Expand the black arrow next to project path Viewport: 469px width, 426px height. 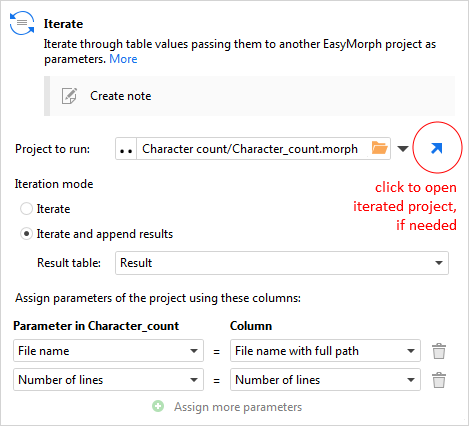(x=403, y=149)
